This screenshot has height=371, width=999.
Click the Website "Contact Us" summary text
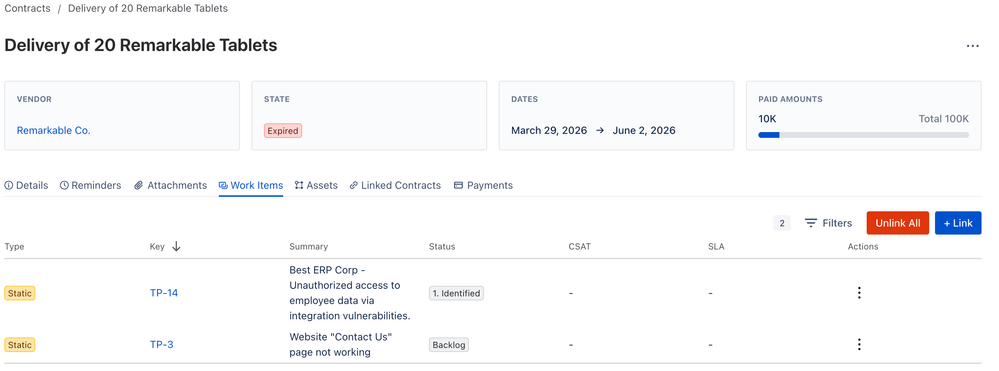[340, 345]
